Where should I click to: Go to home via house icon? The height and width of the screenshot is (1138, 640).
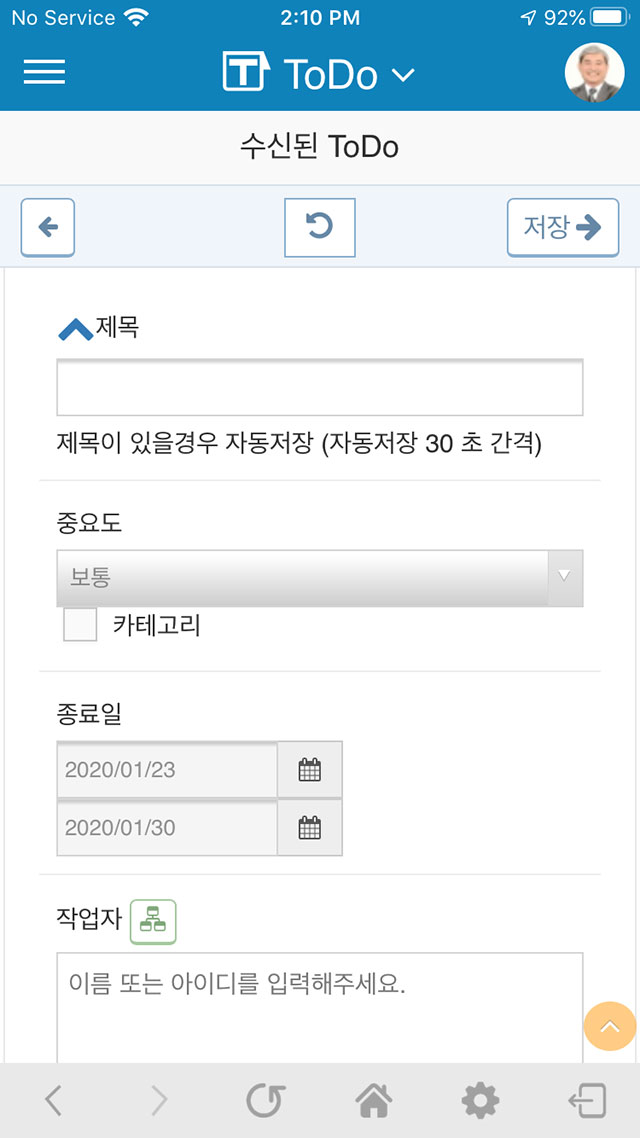[x=373, y=1101]
